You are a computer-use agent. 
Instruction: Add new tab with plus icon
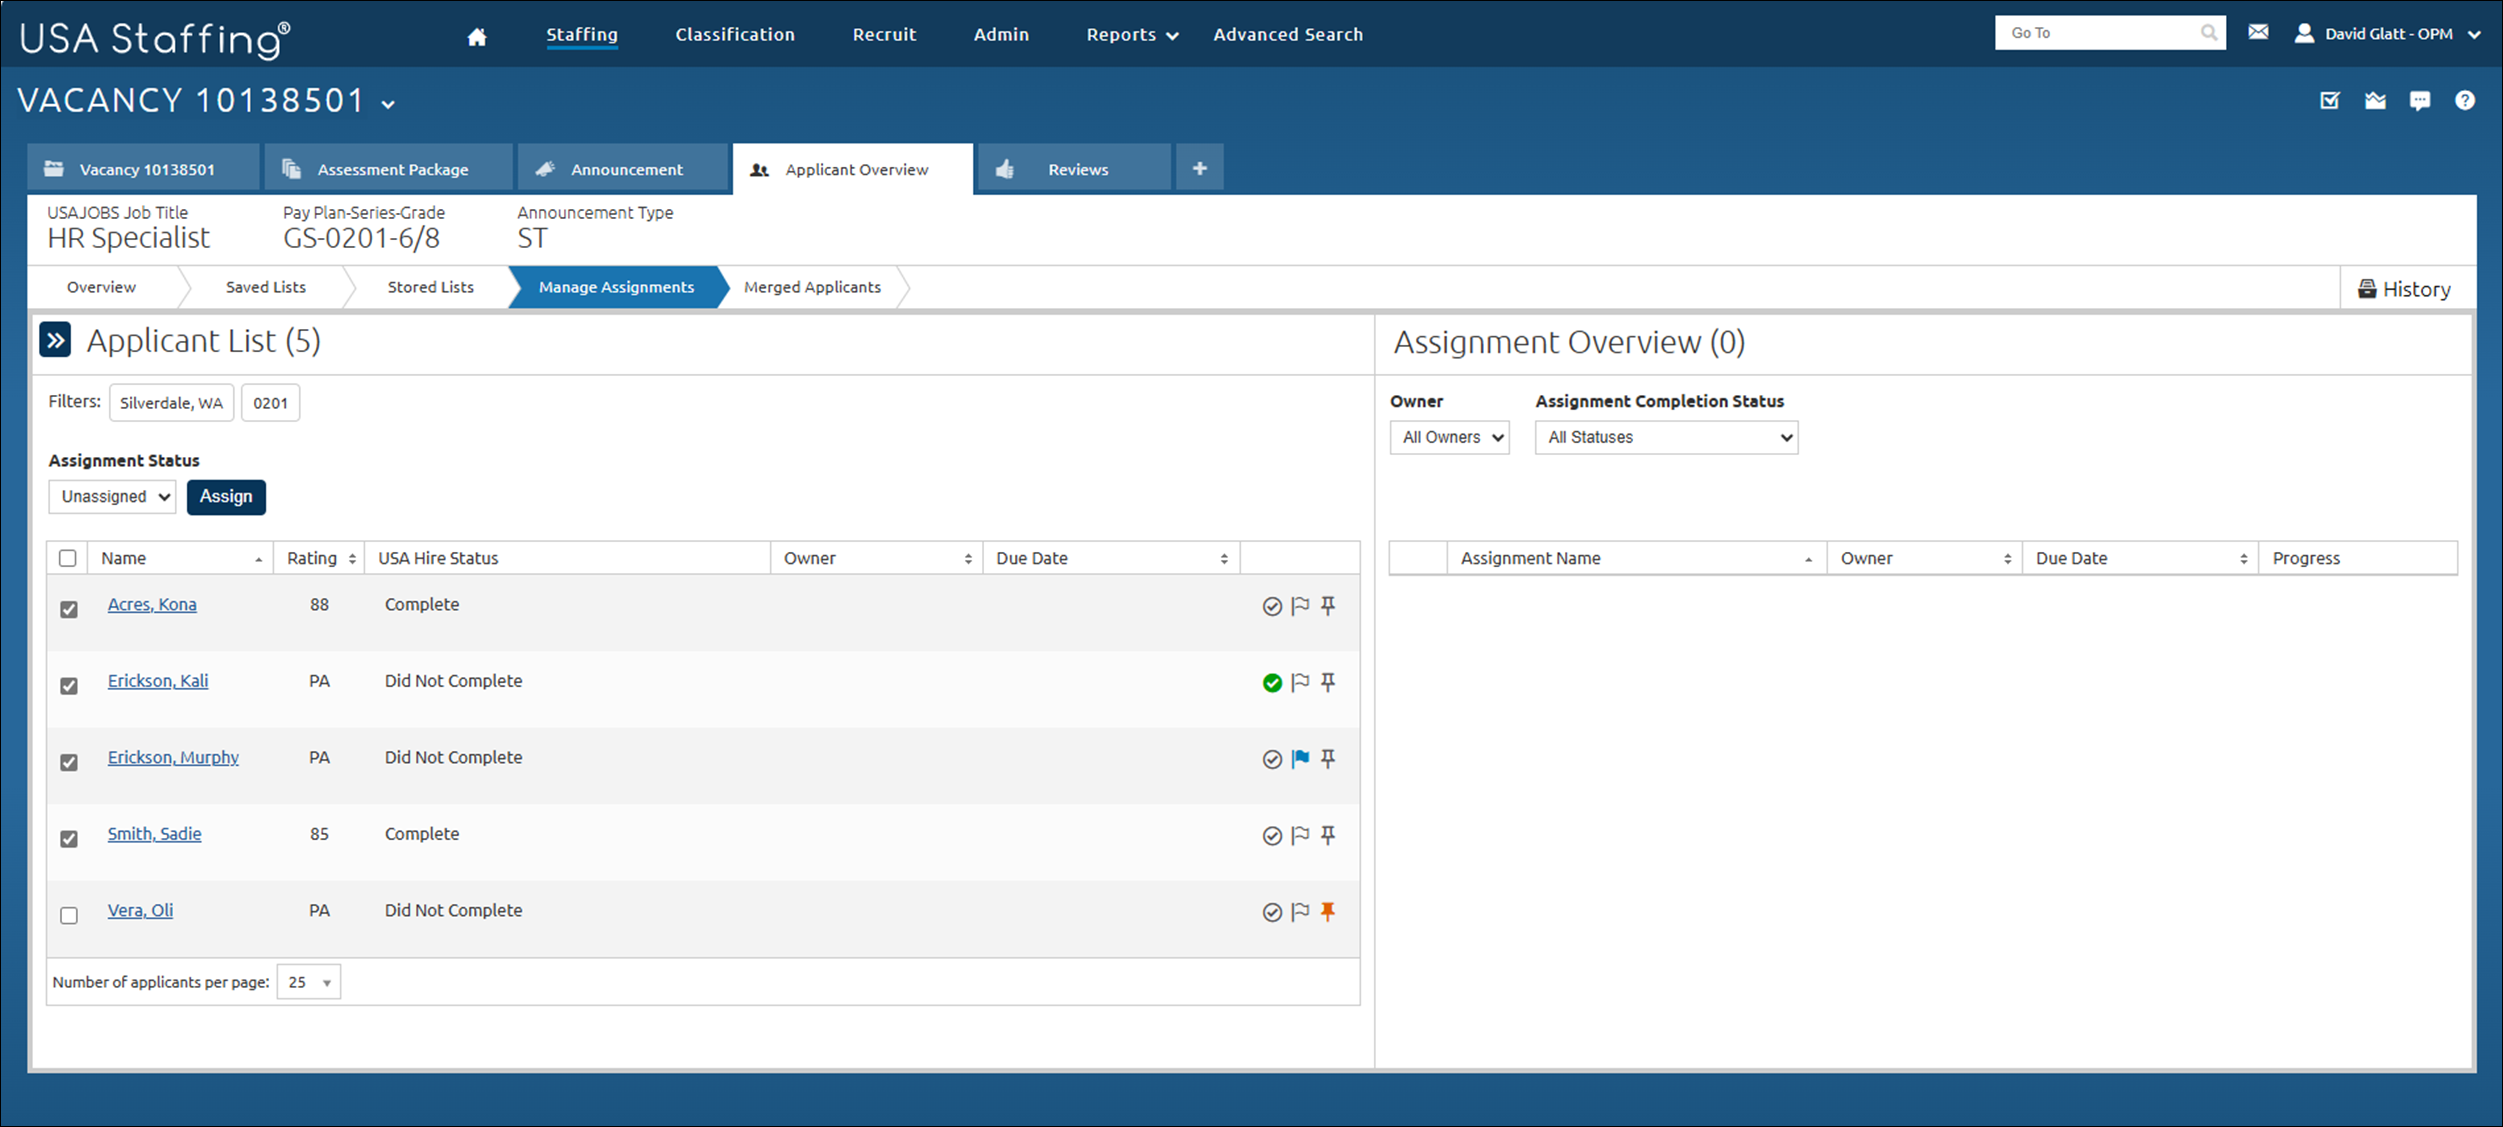point(1199,168)
